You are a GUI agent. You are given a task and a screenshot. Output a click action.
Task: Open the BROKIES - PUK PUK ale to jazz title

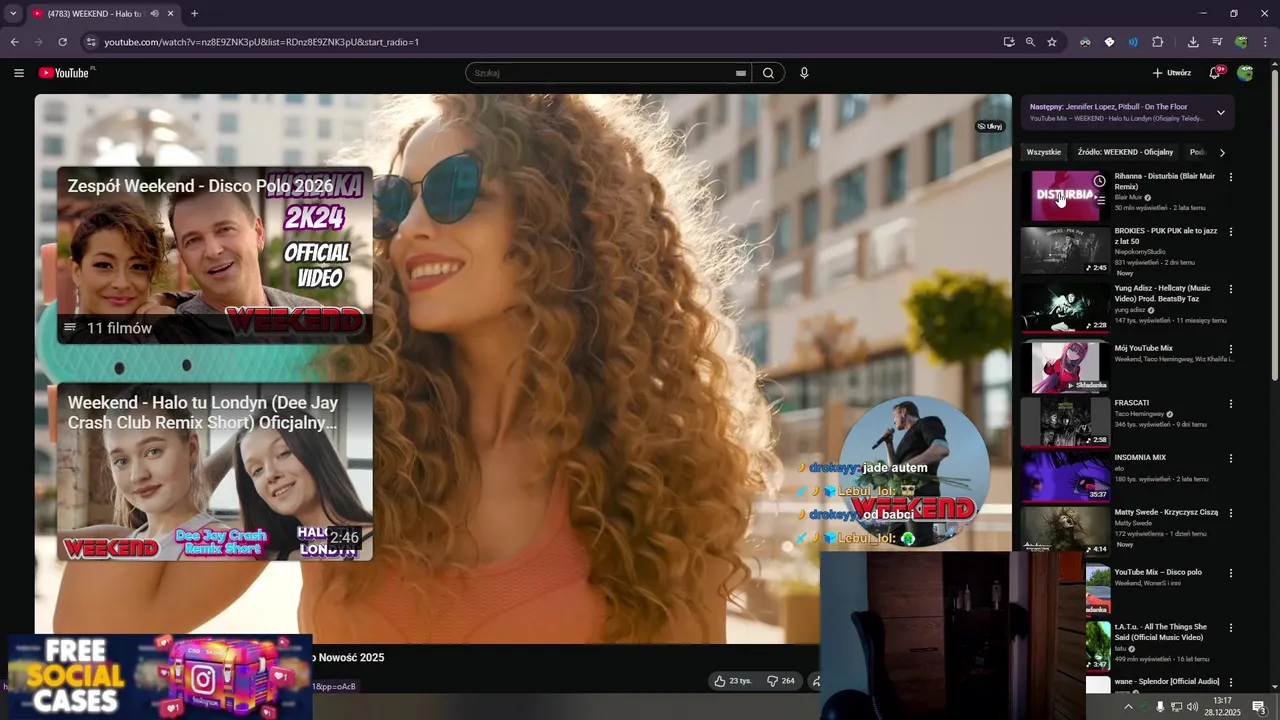[1166, 236]
